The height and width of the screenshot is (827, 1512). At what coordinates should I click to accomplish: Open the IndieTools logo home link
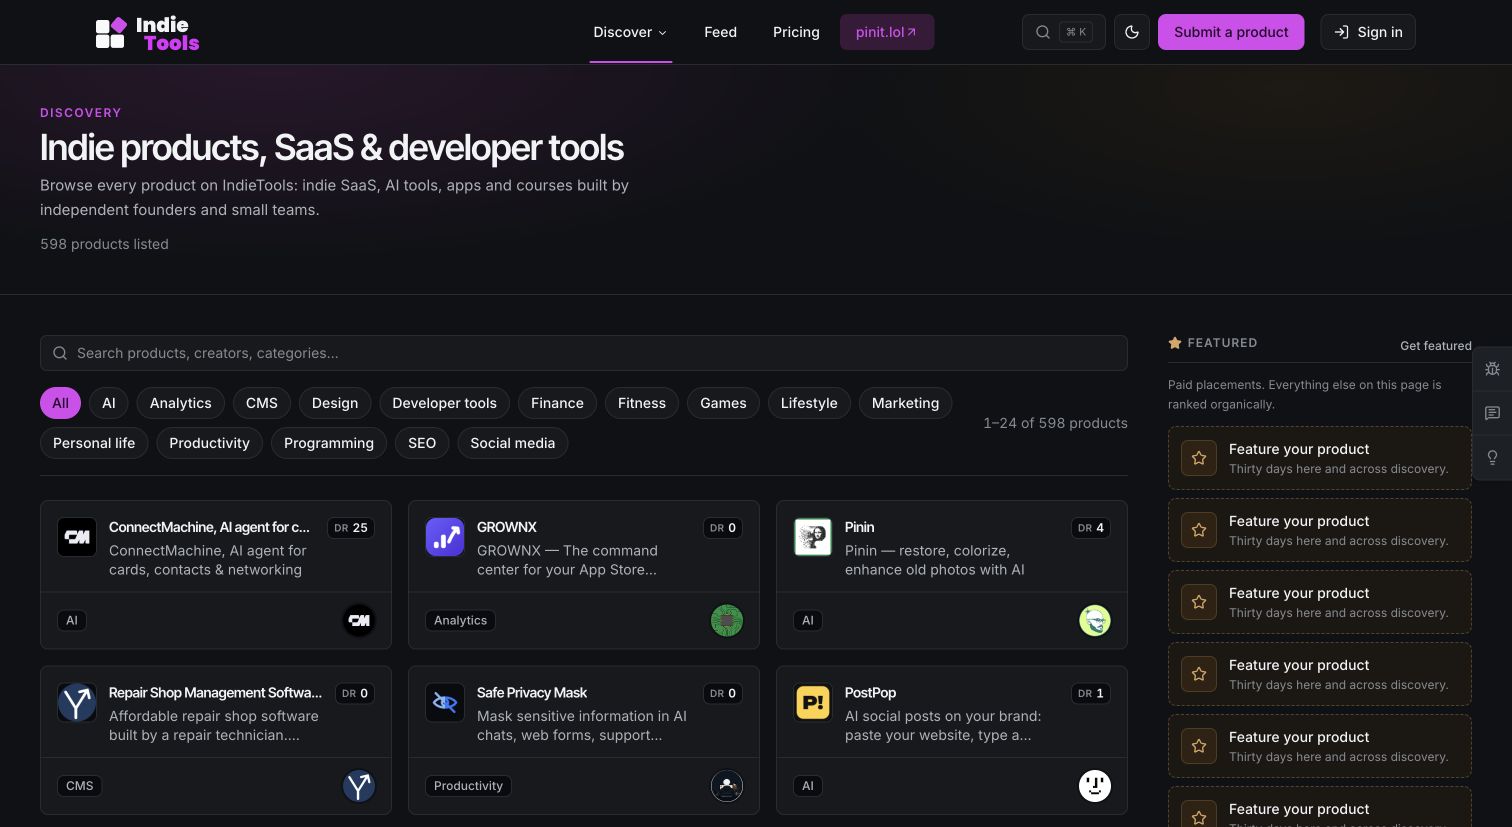pos(147,33)
